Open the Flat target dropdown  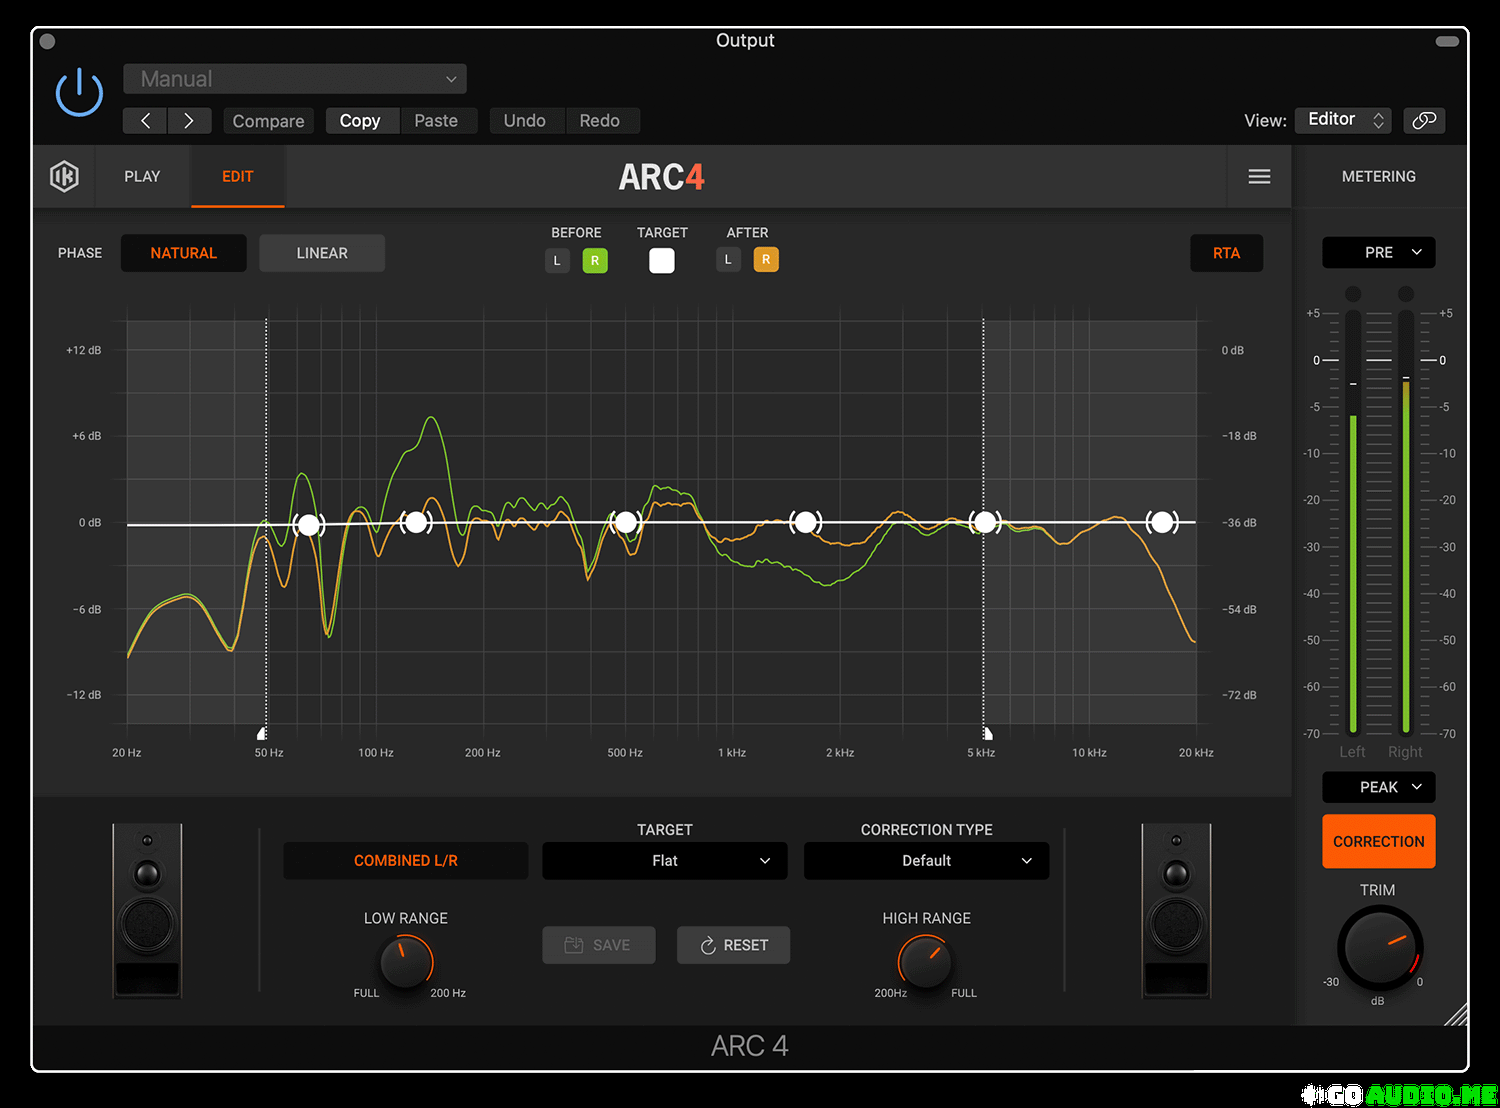tap(665, 861)
